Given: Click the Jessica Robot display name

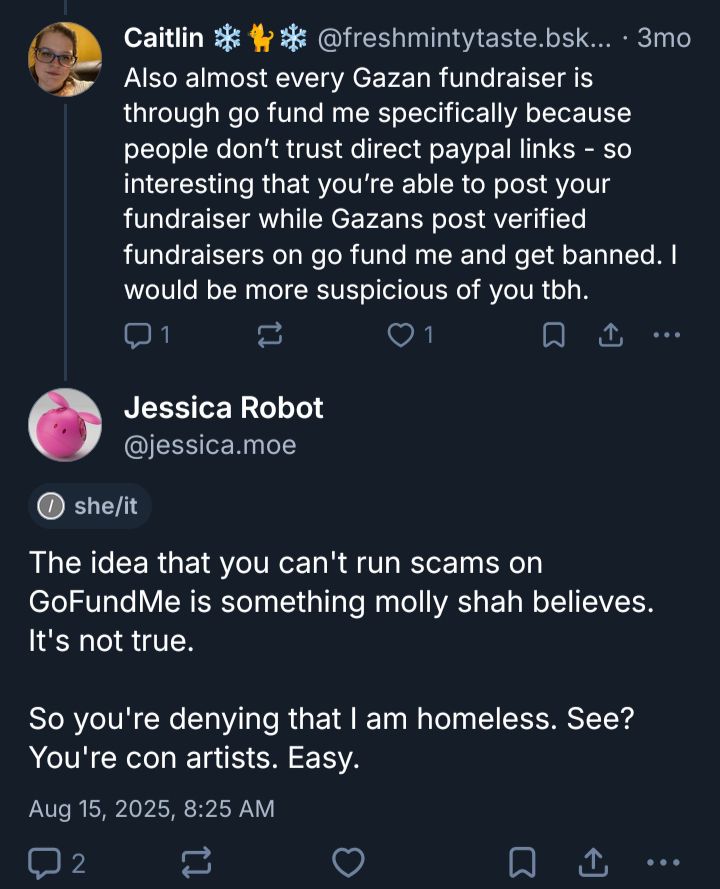Looking at the screenshot, I should pyautogui.click(x=224, y=408).
